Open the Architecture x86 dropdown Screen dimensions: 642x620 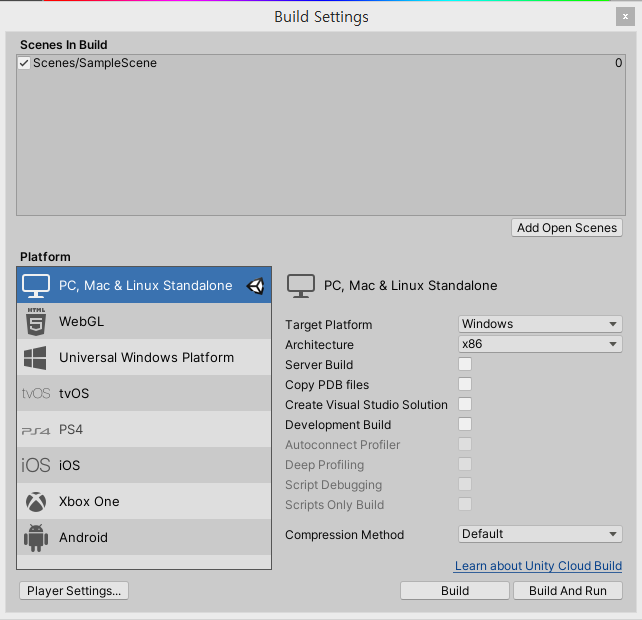[540, 344]
